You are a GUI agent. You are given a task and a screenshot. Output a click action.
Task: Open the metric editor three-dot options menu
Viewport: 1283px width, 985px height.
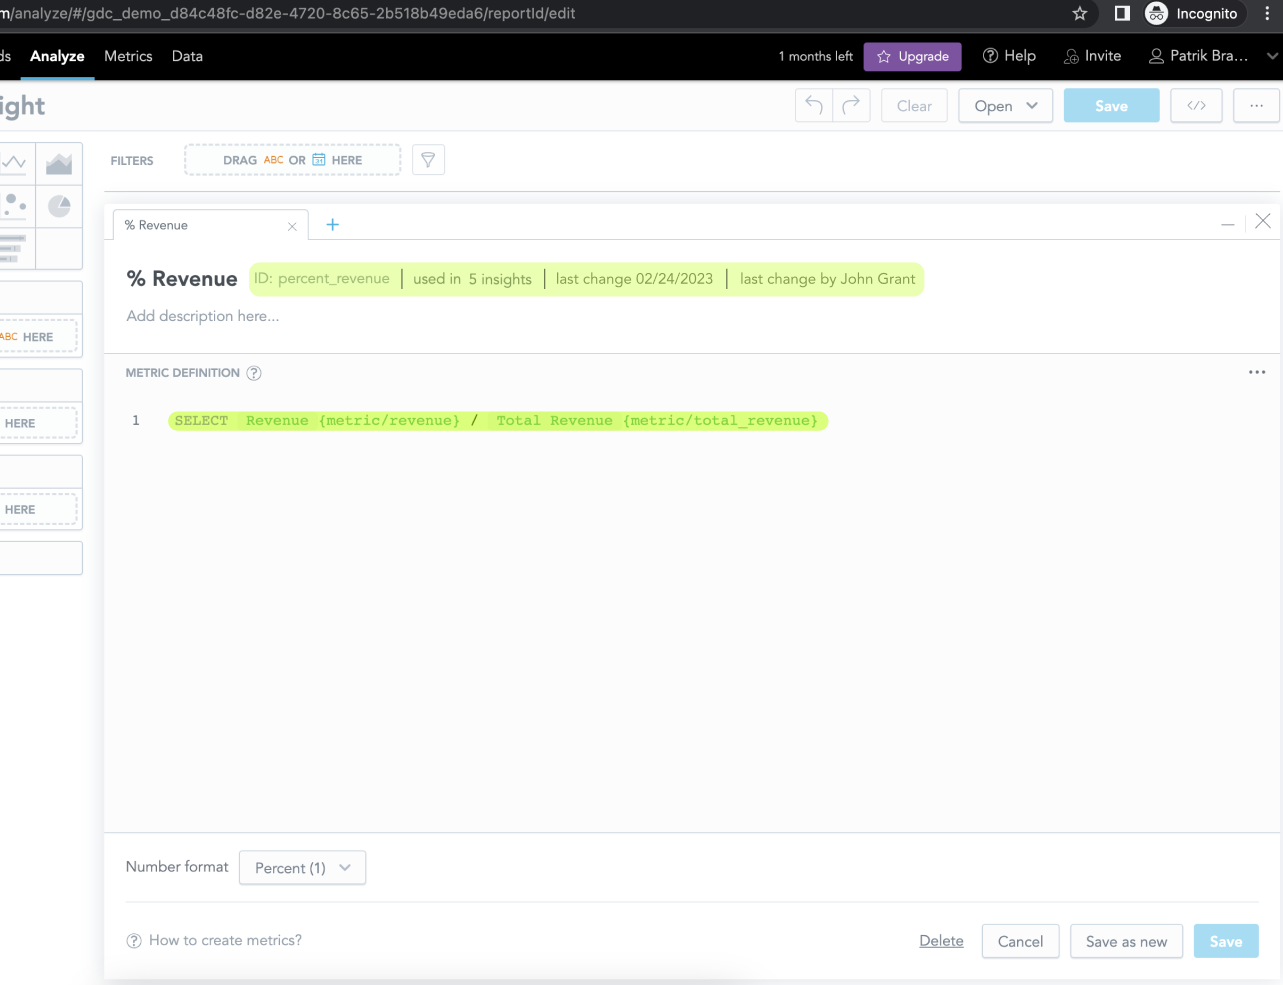pos(1256,372)
